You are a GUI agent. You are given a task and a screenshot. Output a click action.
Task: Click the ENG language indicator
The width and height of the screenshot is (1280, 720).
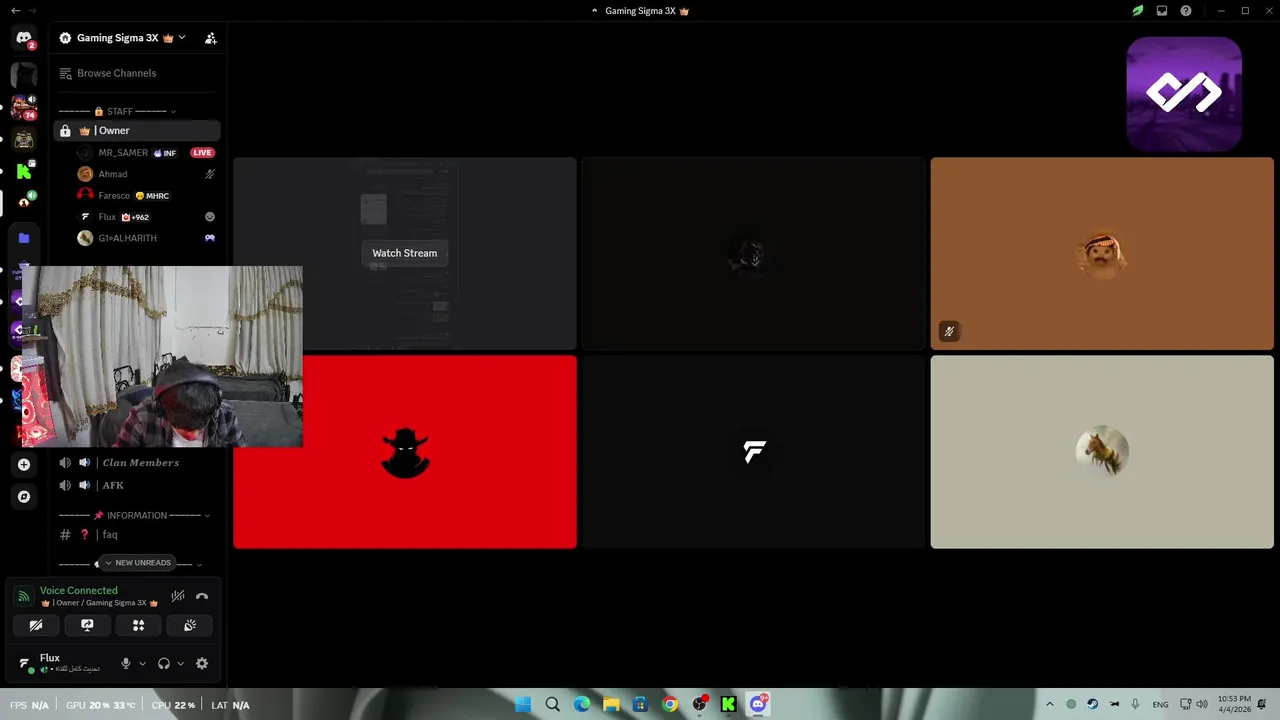tap(1160, 705)
